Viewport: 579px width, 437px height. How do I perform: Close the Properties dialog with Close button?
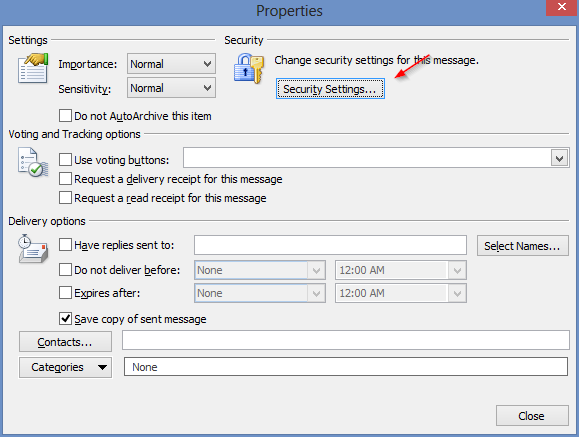pos(532,416)
